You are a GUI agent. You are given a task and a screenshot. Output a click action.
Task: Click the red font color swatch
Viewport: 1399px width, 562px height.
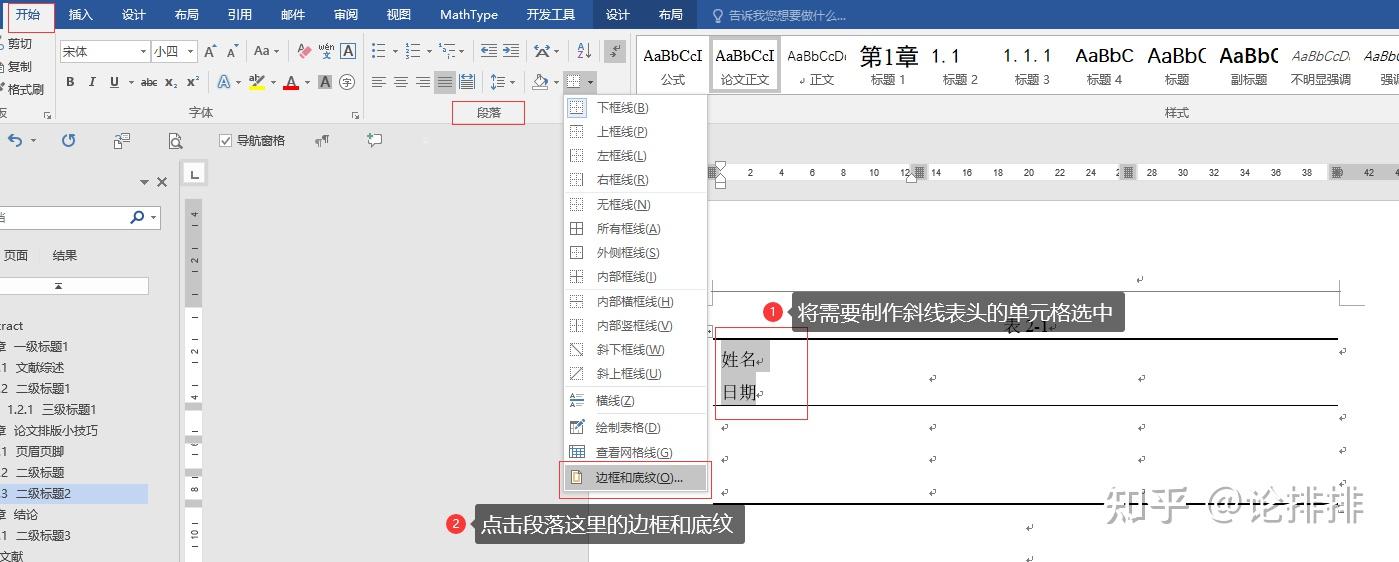(291, 82)
